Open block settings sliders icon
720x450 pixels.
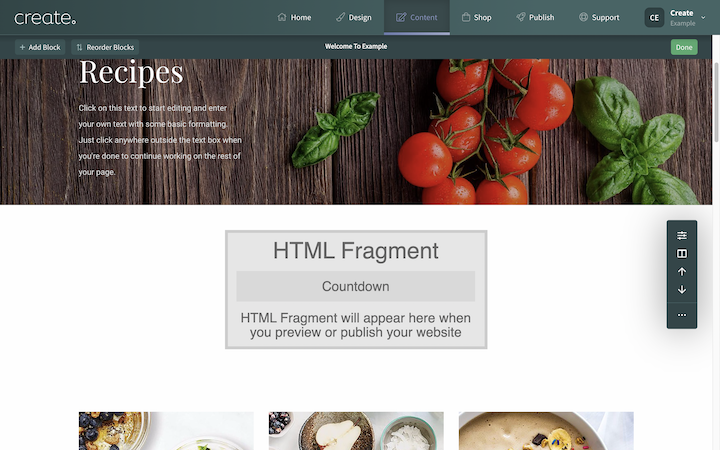682,236
